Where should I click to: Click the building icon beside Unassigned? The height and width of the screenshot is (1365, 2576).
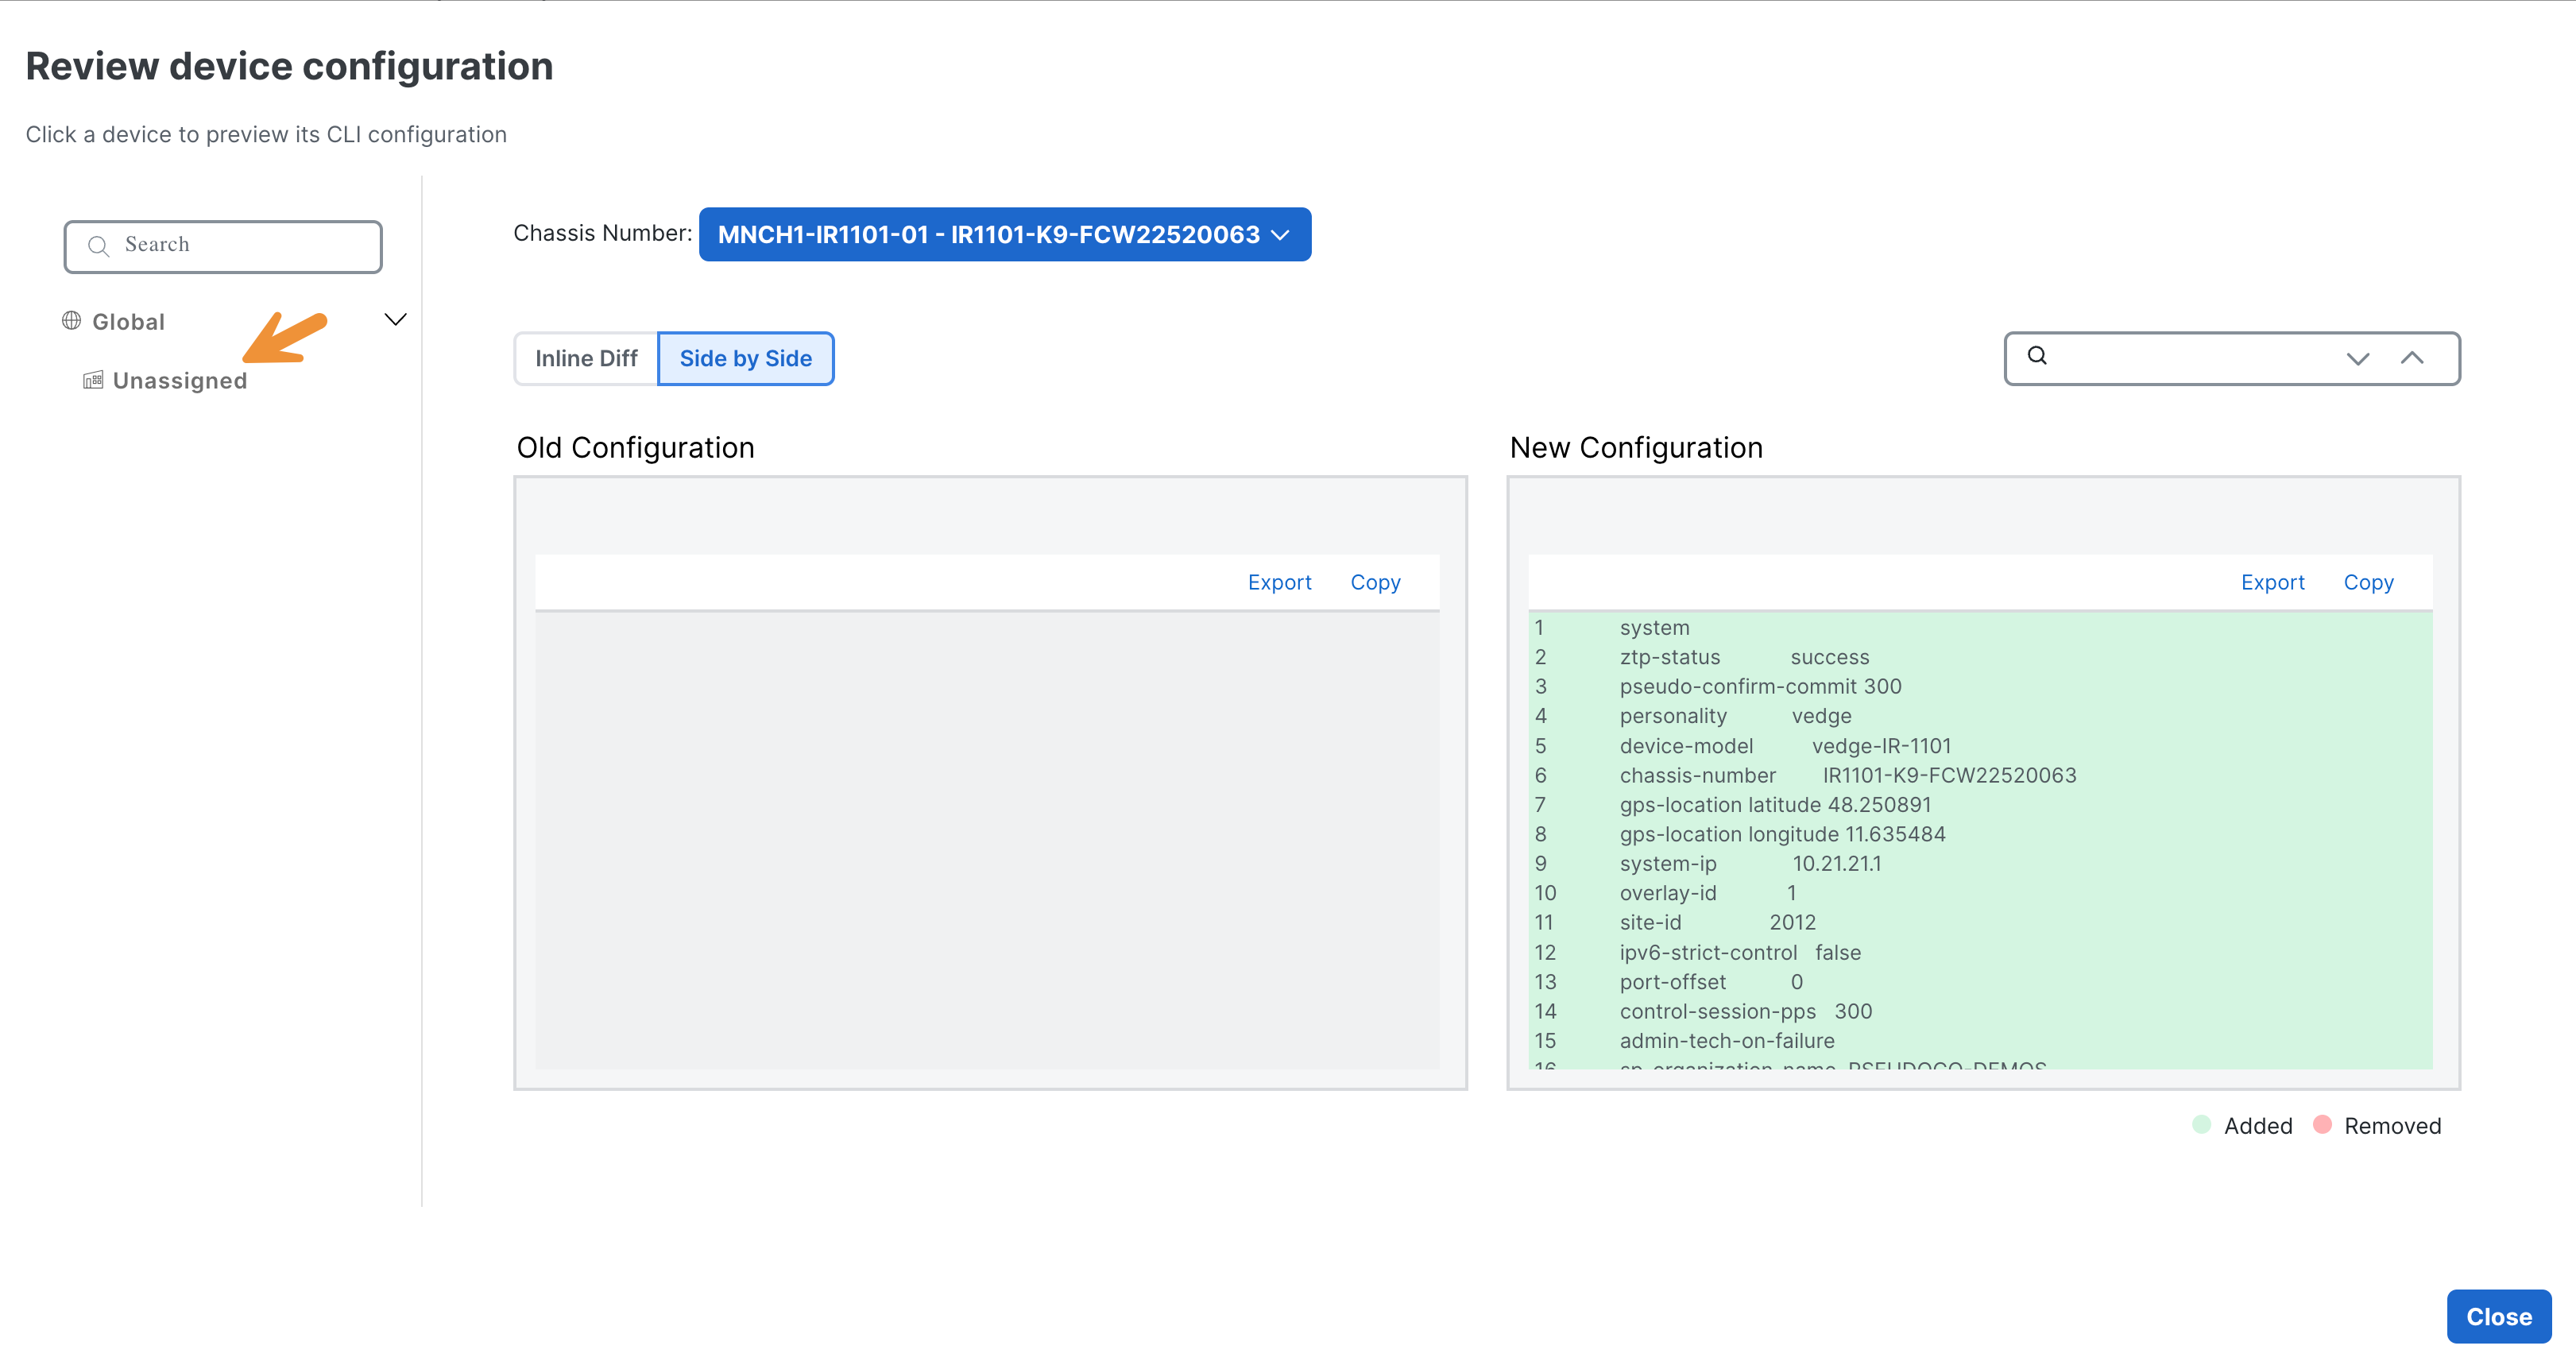(x=93, y=379)
